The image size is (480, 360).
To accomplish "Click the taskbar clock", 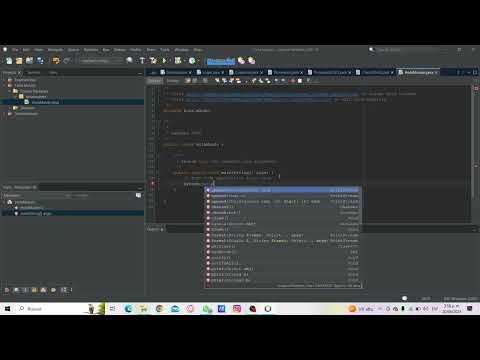I will coord(452,309).
